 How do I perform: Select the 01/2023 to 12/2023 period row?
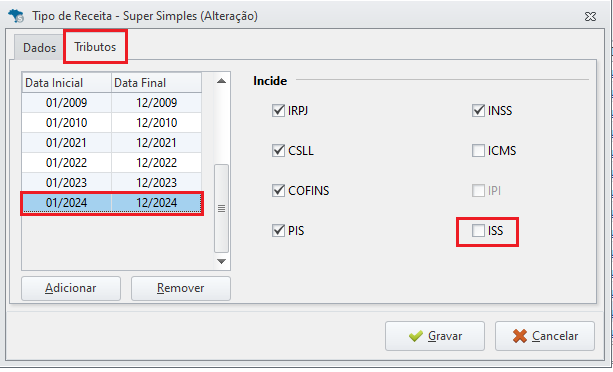pyautogui.click(x=112, y=182)
